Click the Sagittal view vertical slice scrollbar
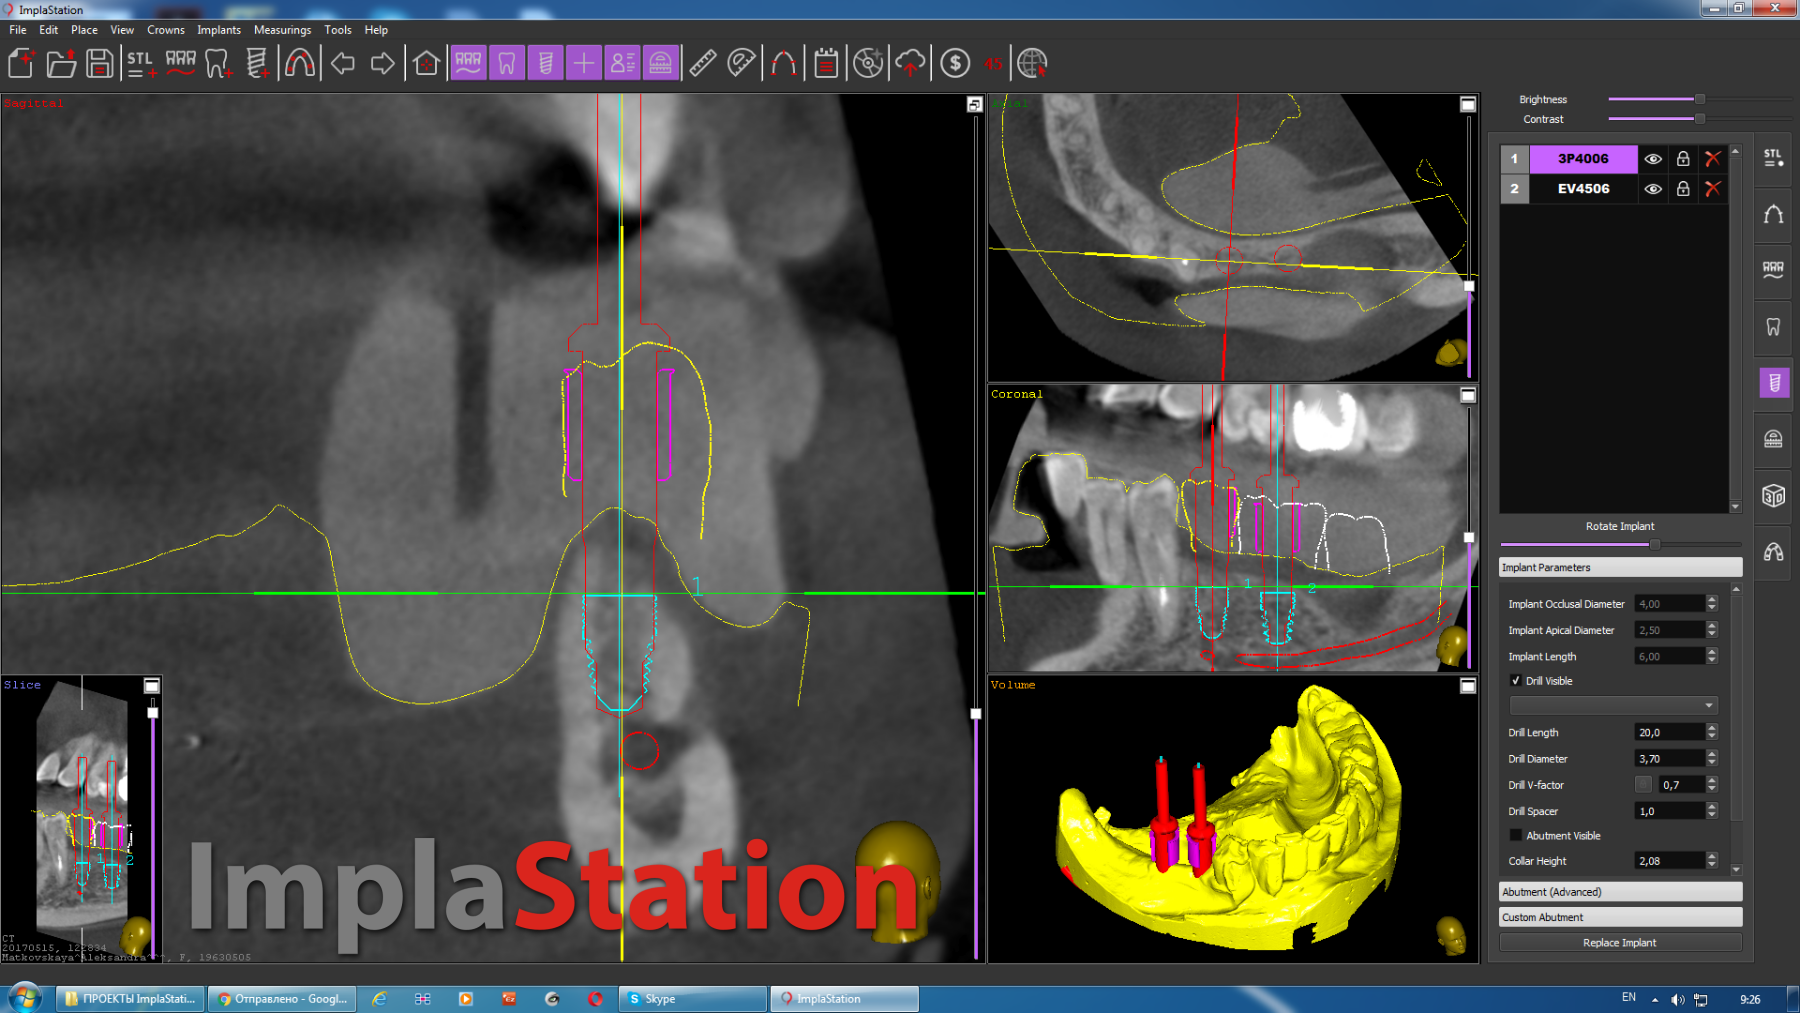The image size is (1800, 1013). pos(976,536)
